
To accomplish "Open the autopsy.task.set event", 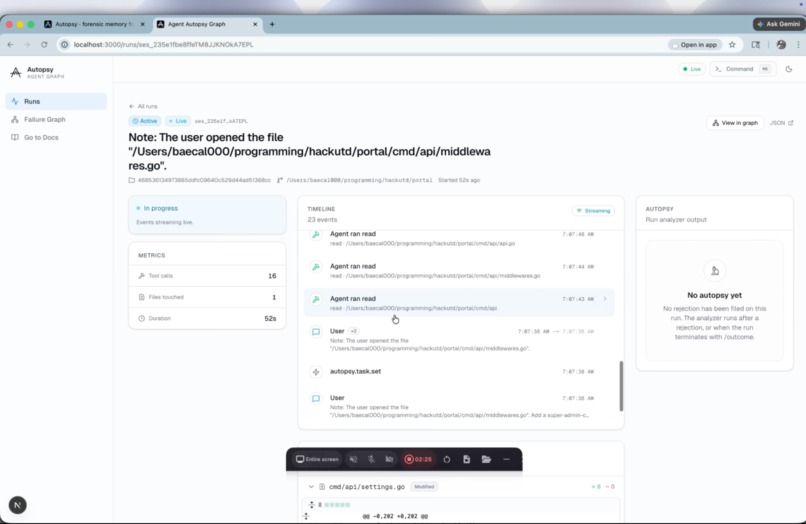I will point(459,371).
